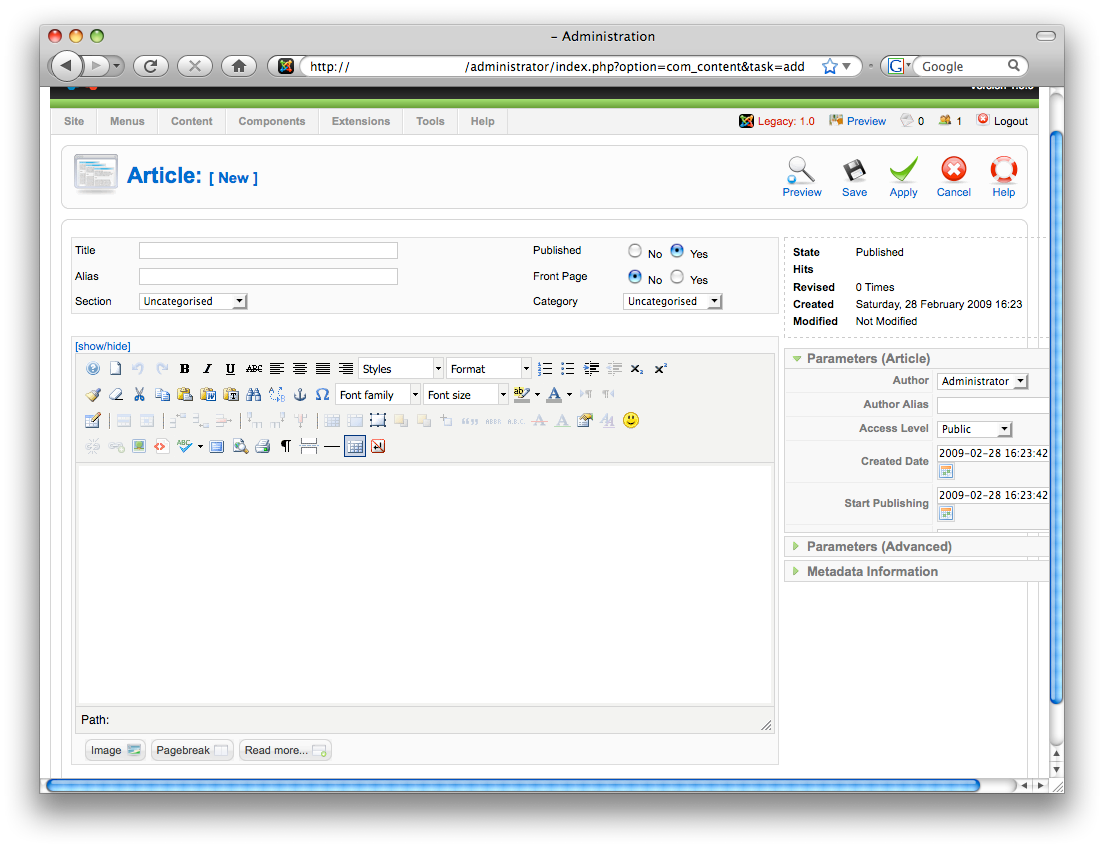Set Published to No

[635, 251]
